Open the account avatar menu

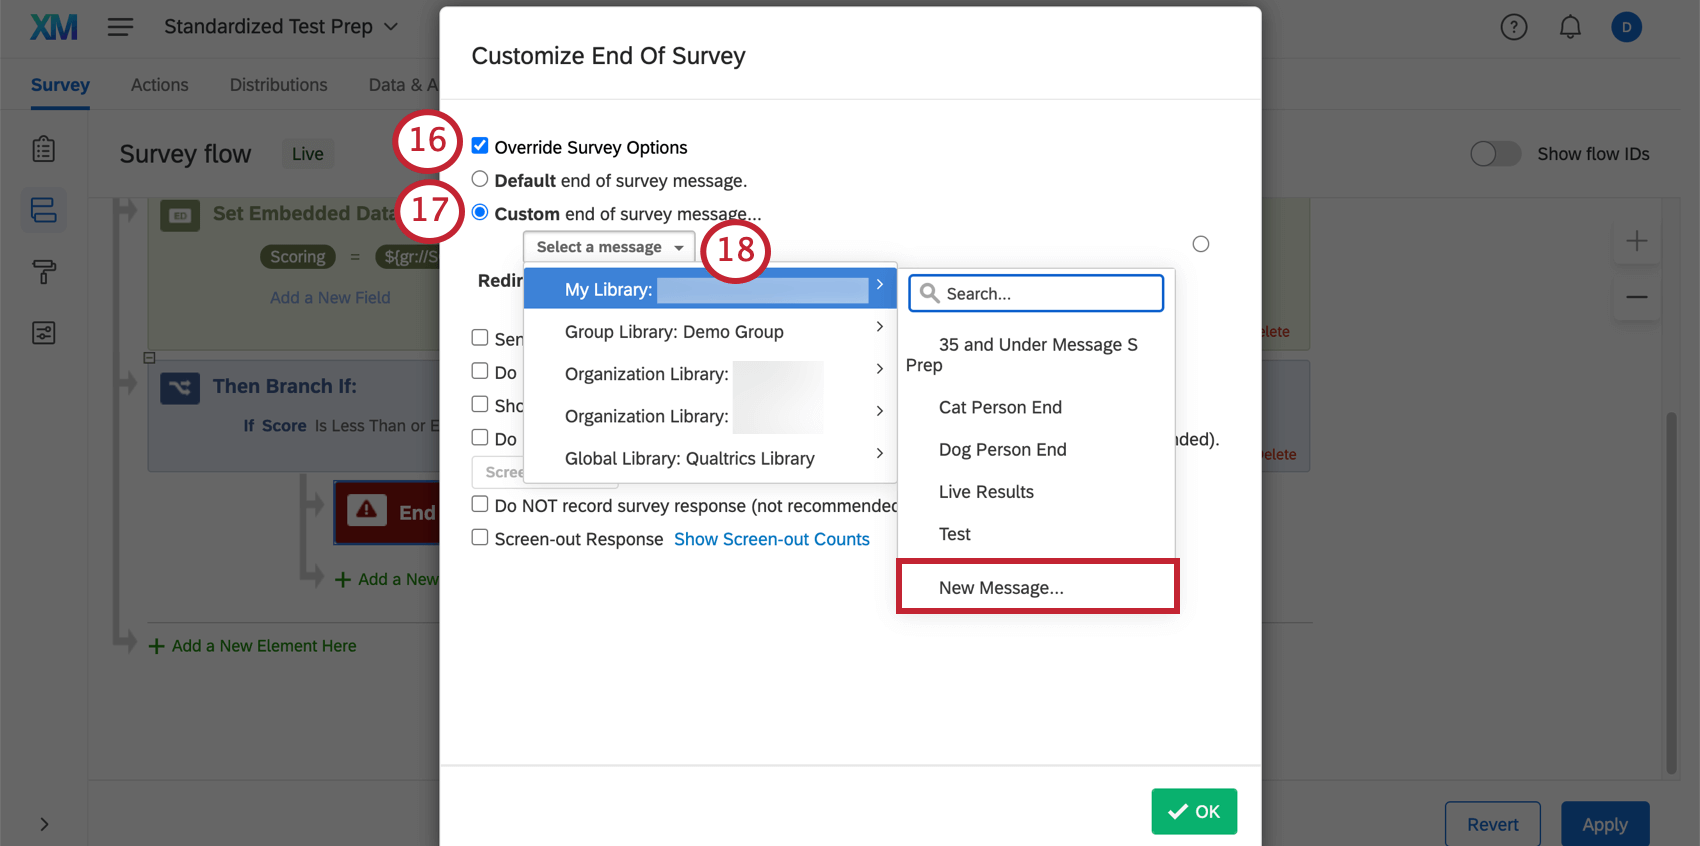pos(1626,27)
